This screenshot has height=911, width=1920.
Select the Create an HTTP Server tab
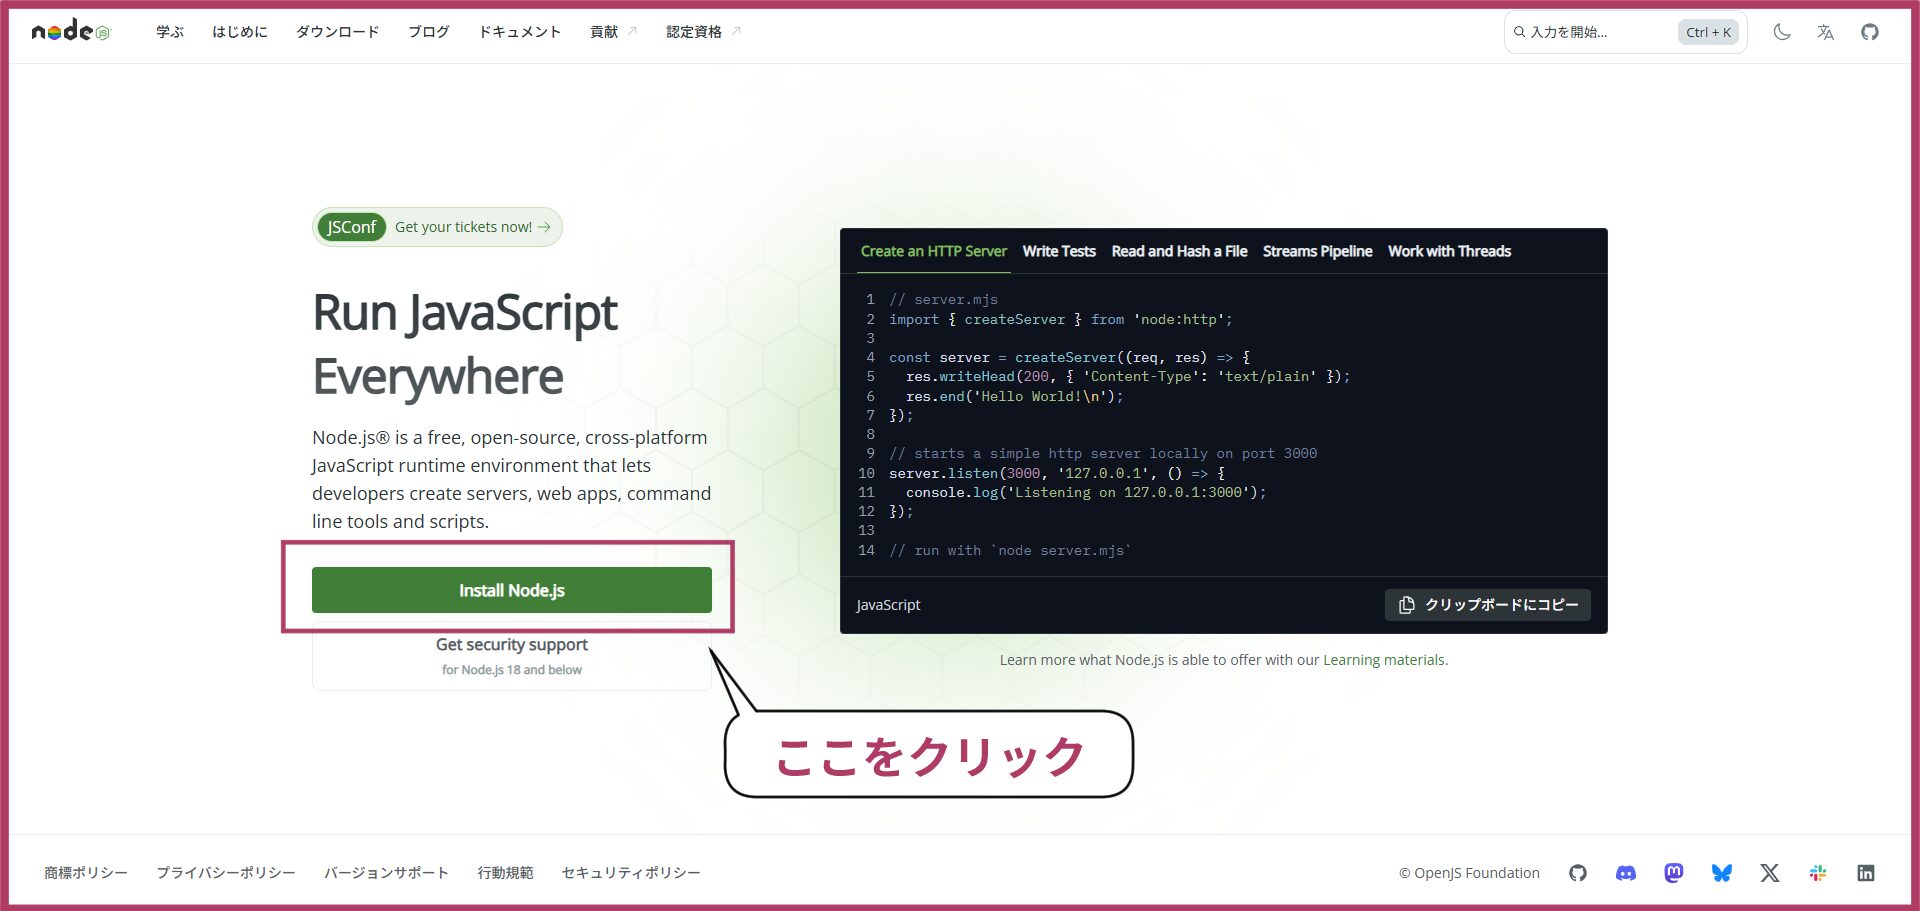934,251
